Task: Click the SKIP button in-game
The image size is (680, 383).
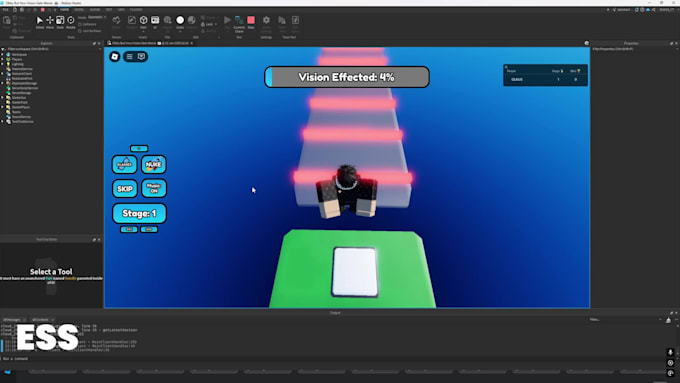Action: tap(125, 188)
